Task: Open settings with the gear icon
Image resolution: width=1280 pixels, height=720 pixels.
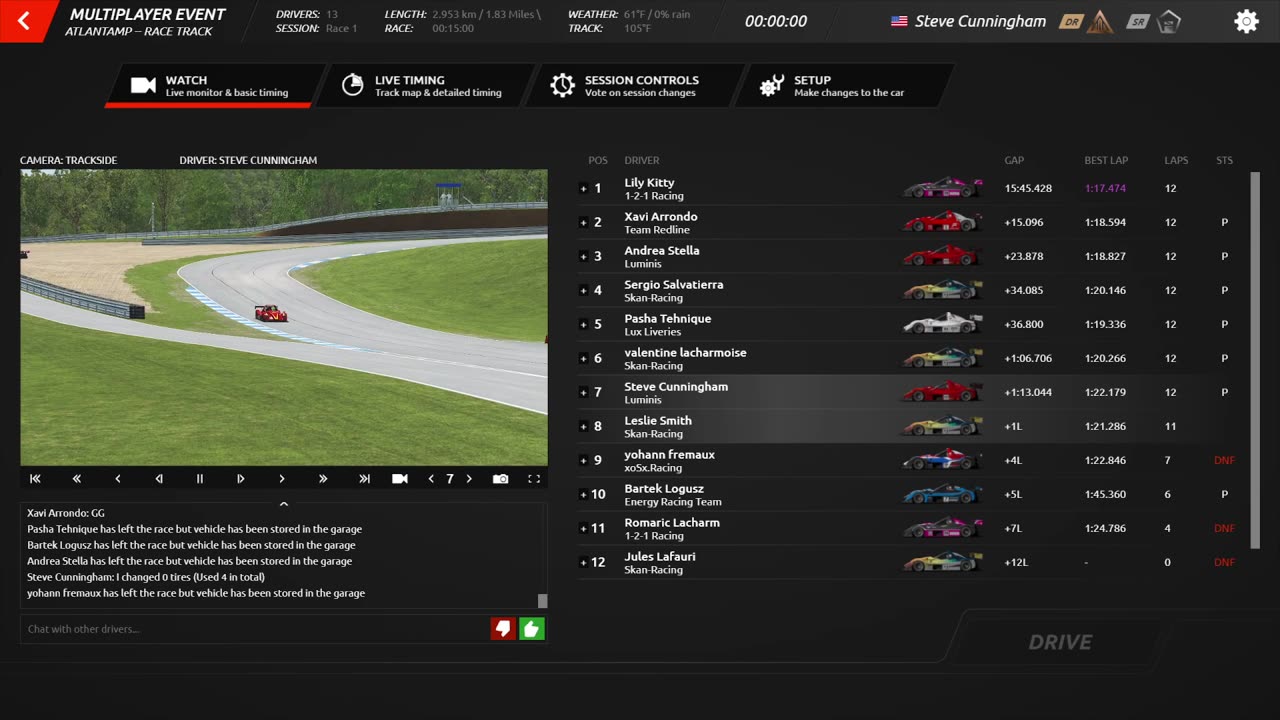Action: pos(1246,21)
